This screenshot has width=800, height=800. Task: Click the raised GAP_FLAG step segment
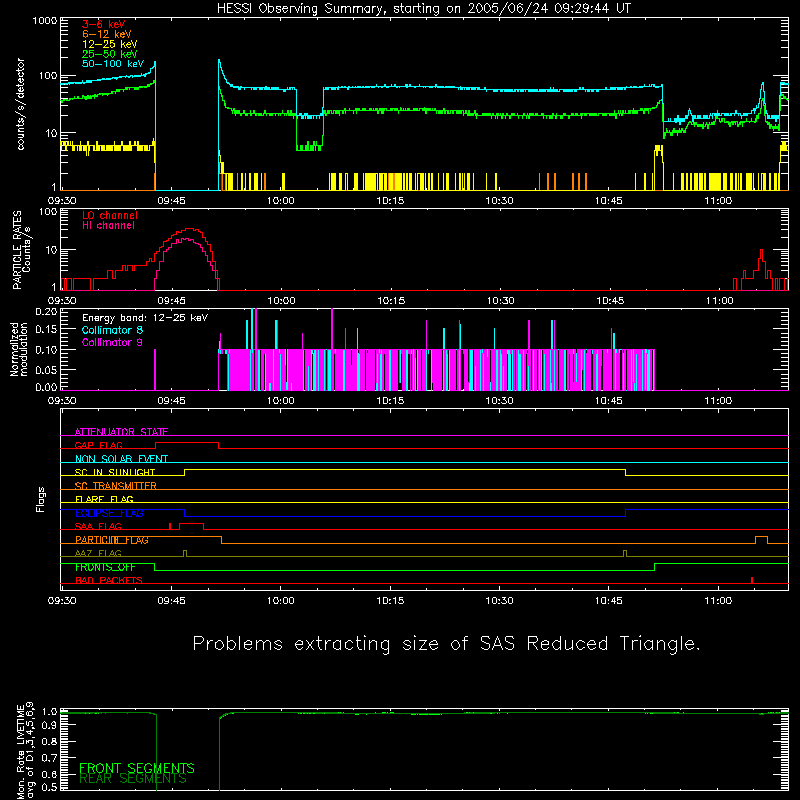pos(187,442)
